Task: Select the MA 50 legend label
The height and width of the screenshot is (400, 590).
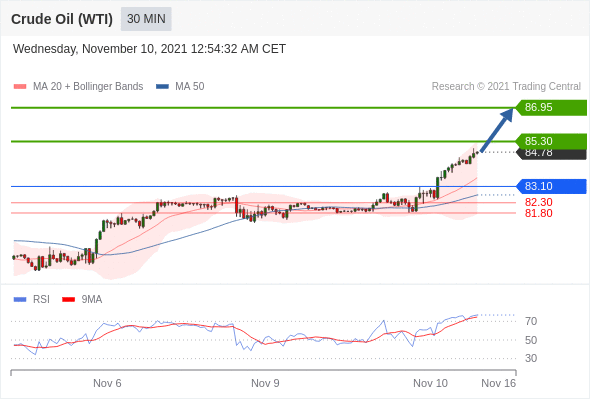Action: [190, 87]
